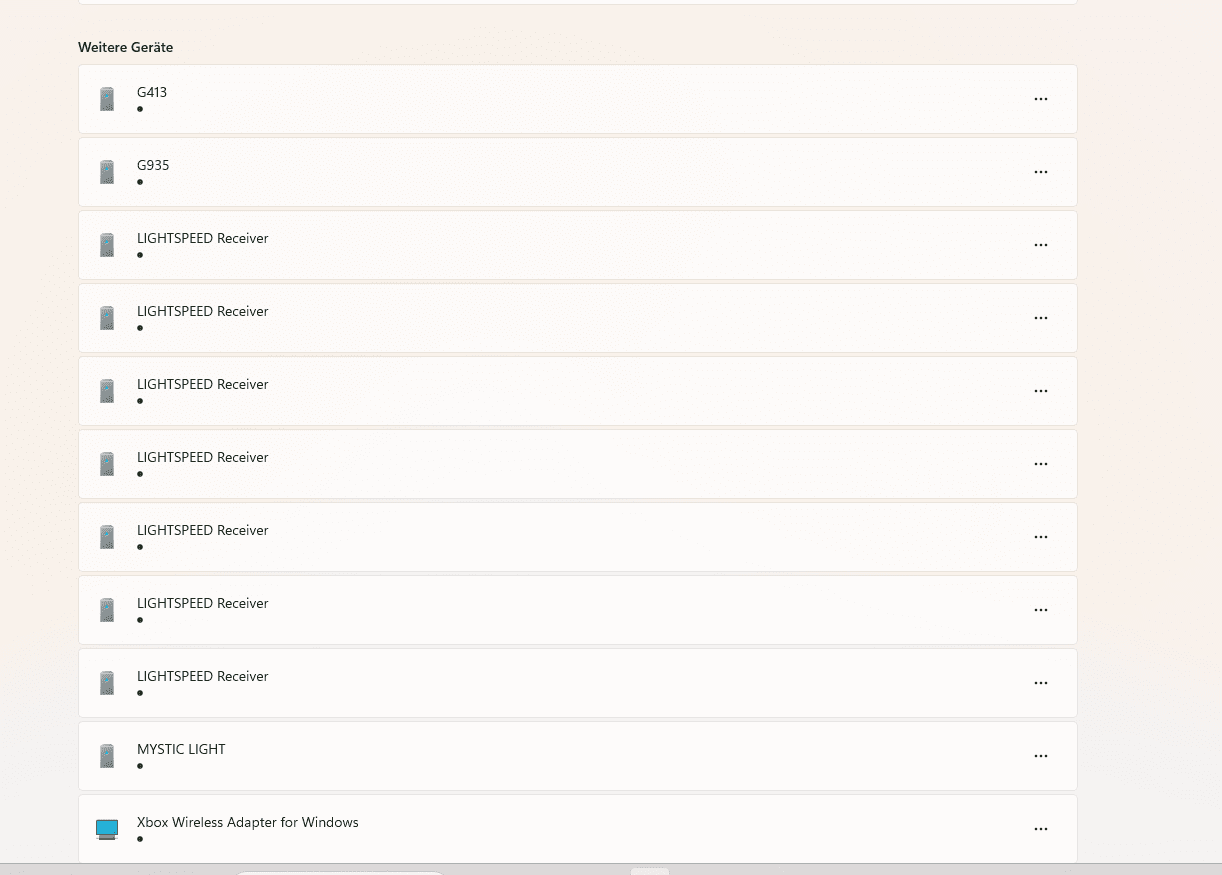The width and height of the screenshot is (1222, 875).
Task: Click the G413 device icon
Action: (x=107, y=99)
